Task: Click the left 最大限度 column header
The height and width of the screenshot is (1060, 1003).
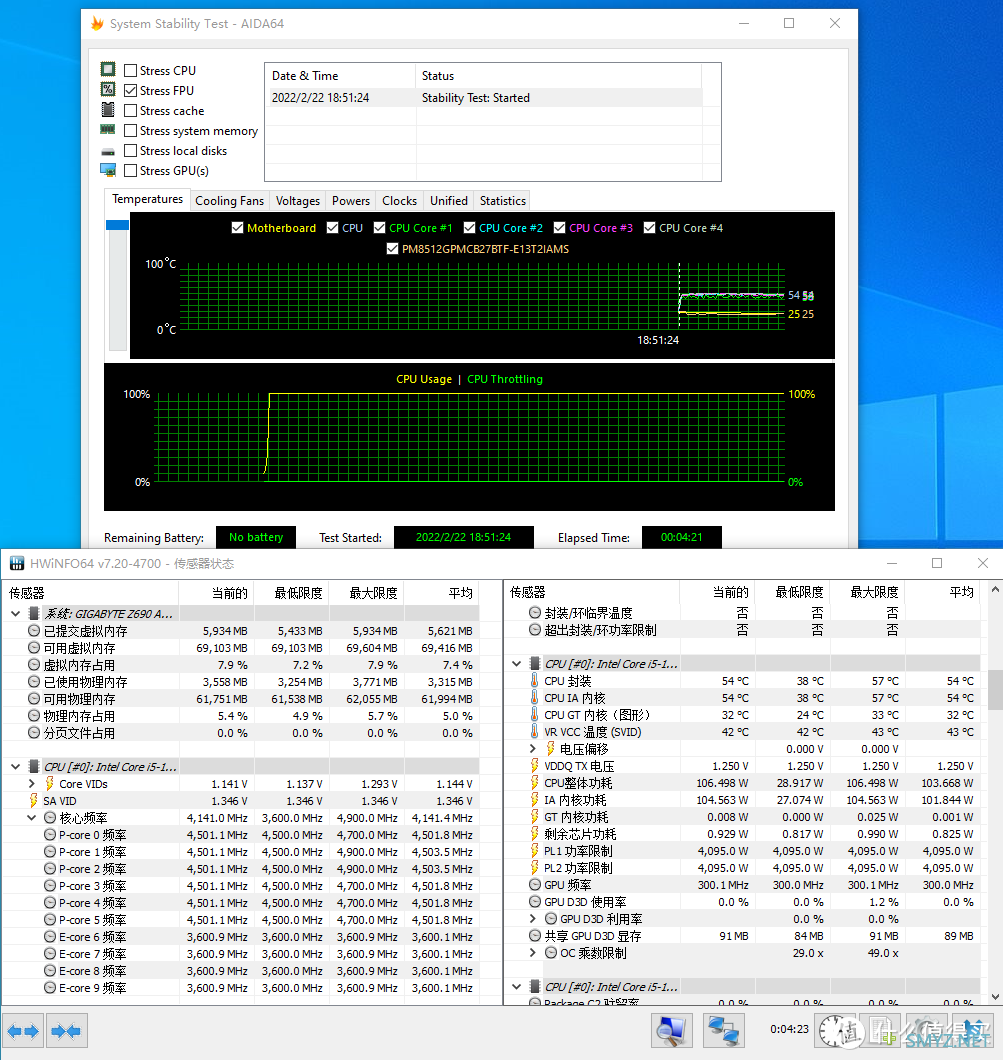Action: click(367, 593)
